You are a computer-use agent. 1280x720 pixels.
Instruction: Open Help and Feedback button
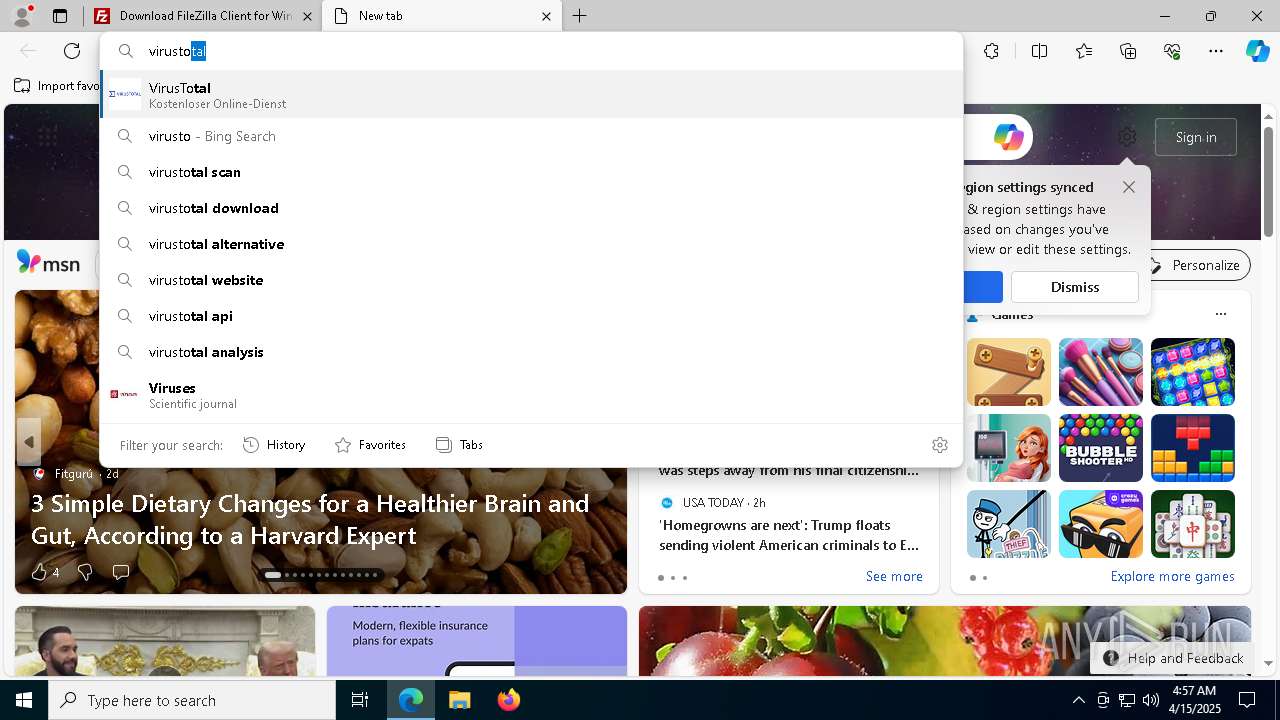(x=1173, y=658)
